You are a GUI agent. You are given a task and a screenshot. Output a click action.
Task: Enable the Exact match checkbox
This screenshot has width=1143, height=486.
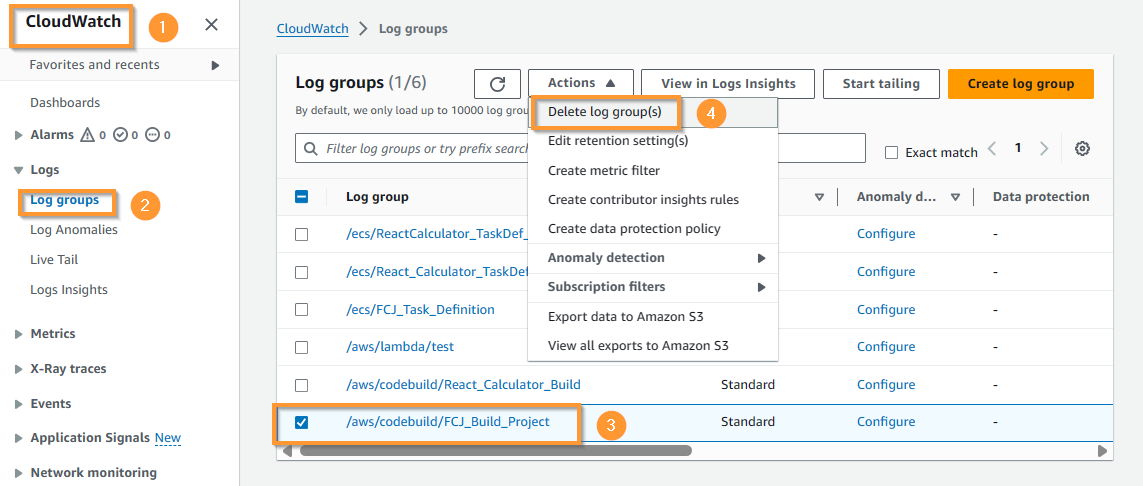(891, 152)
